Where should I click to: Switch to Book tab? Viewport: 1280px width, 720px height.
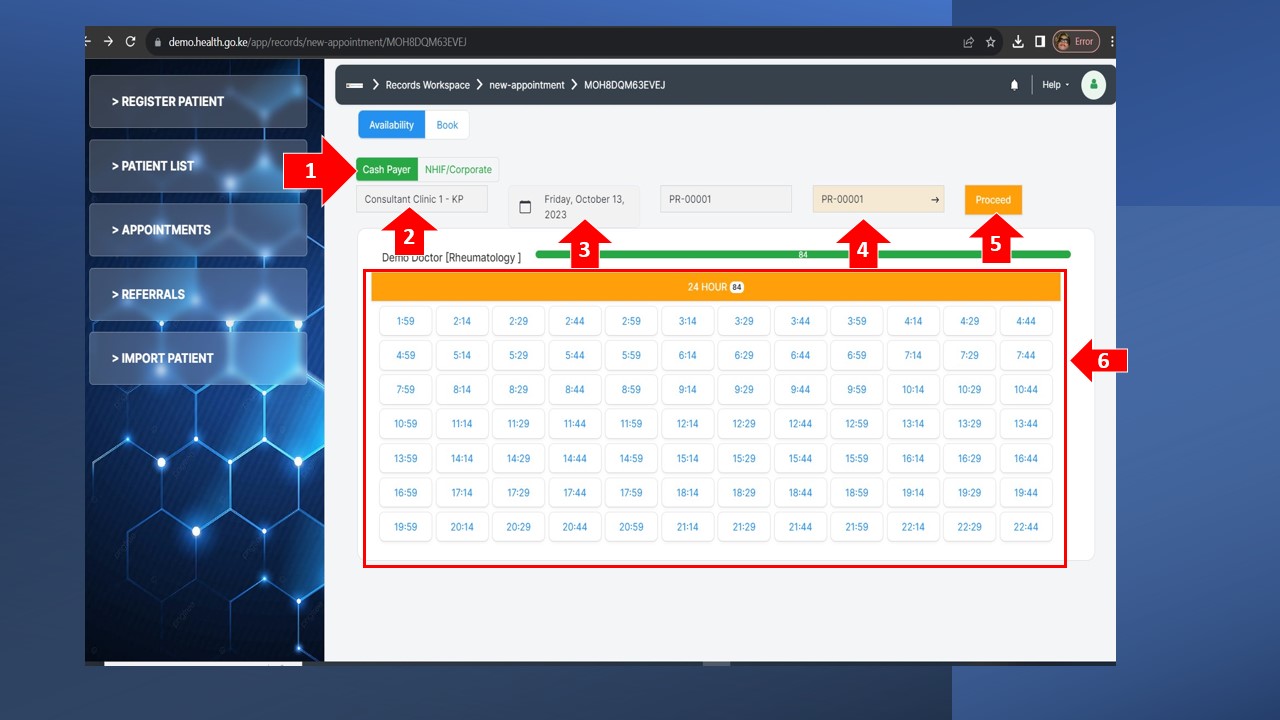(x=447, y=125)
